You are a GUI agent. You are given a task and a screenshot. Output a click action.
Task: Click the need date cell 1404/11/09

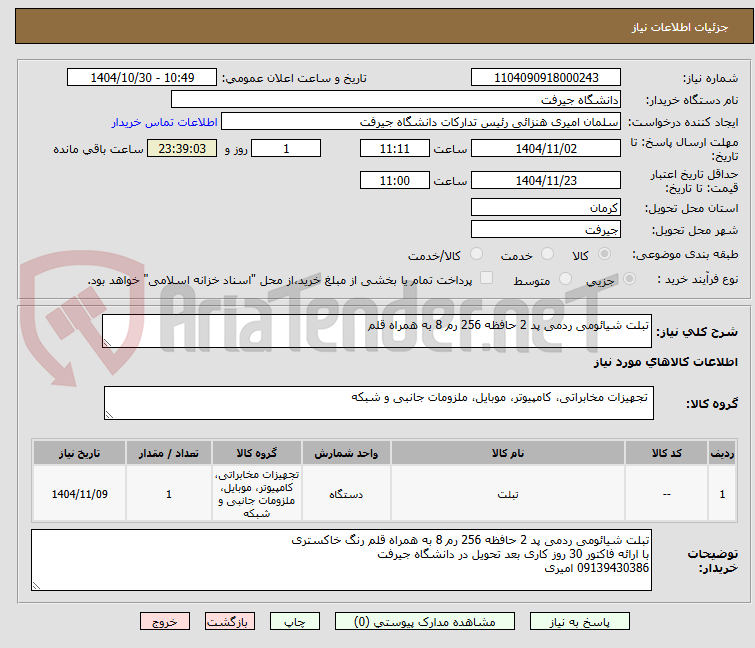click(x=79, y=494)
